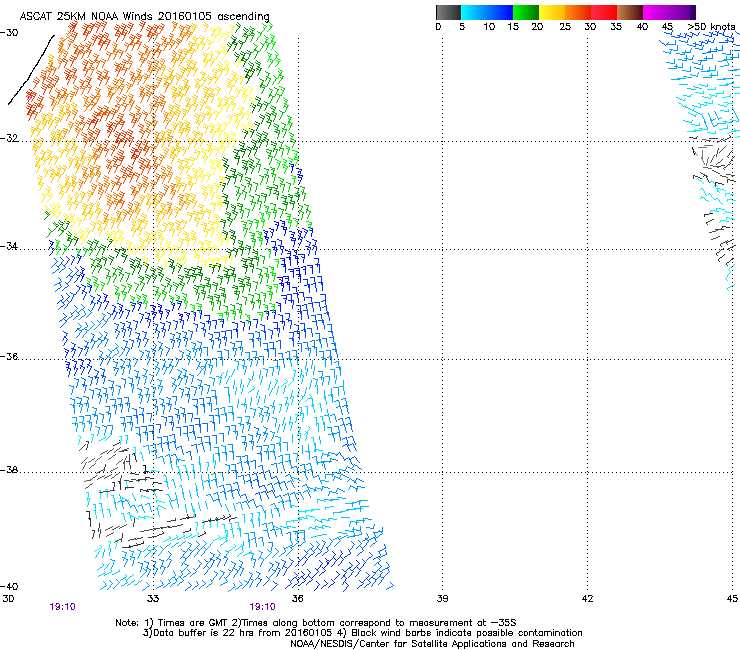The width and height of the screenshot is (740, 650).
Task: Click the gray 0-5 knots color swatch
Action: tap(448, 12)
